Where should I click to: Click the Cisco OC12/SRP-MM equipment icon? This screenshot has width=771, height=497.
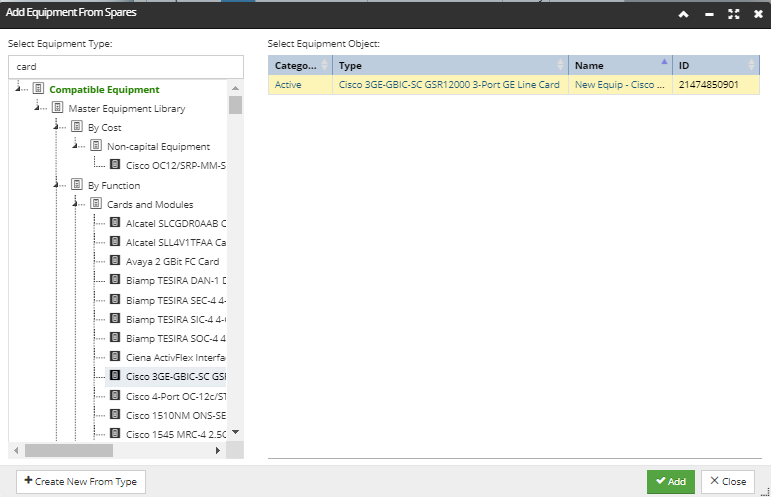(115, 164)
